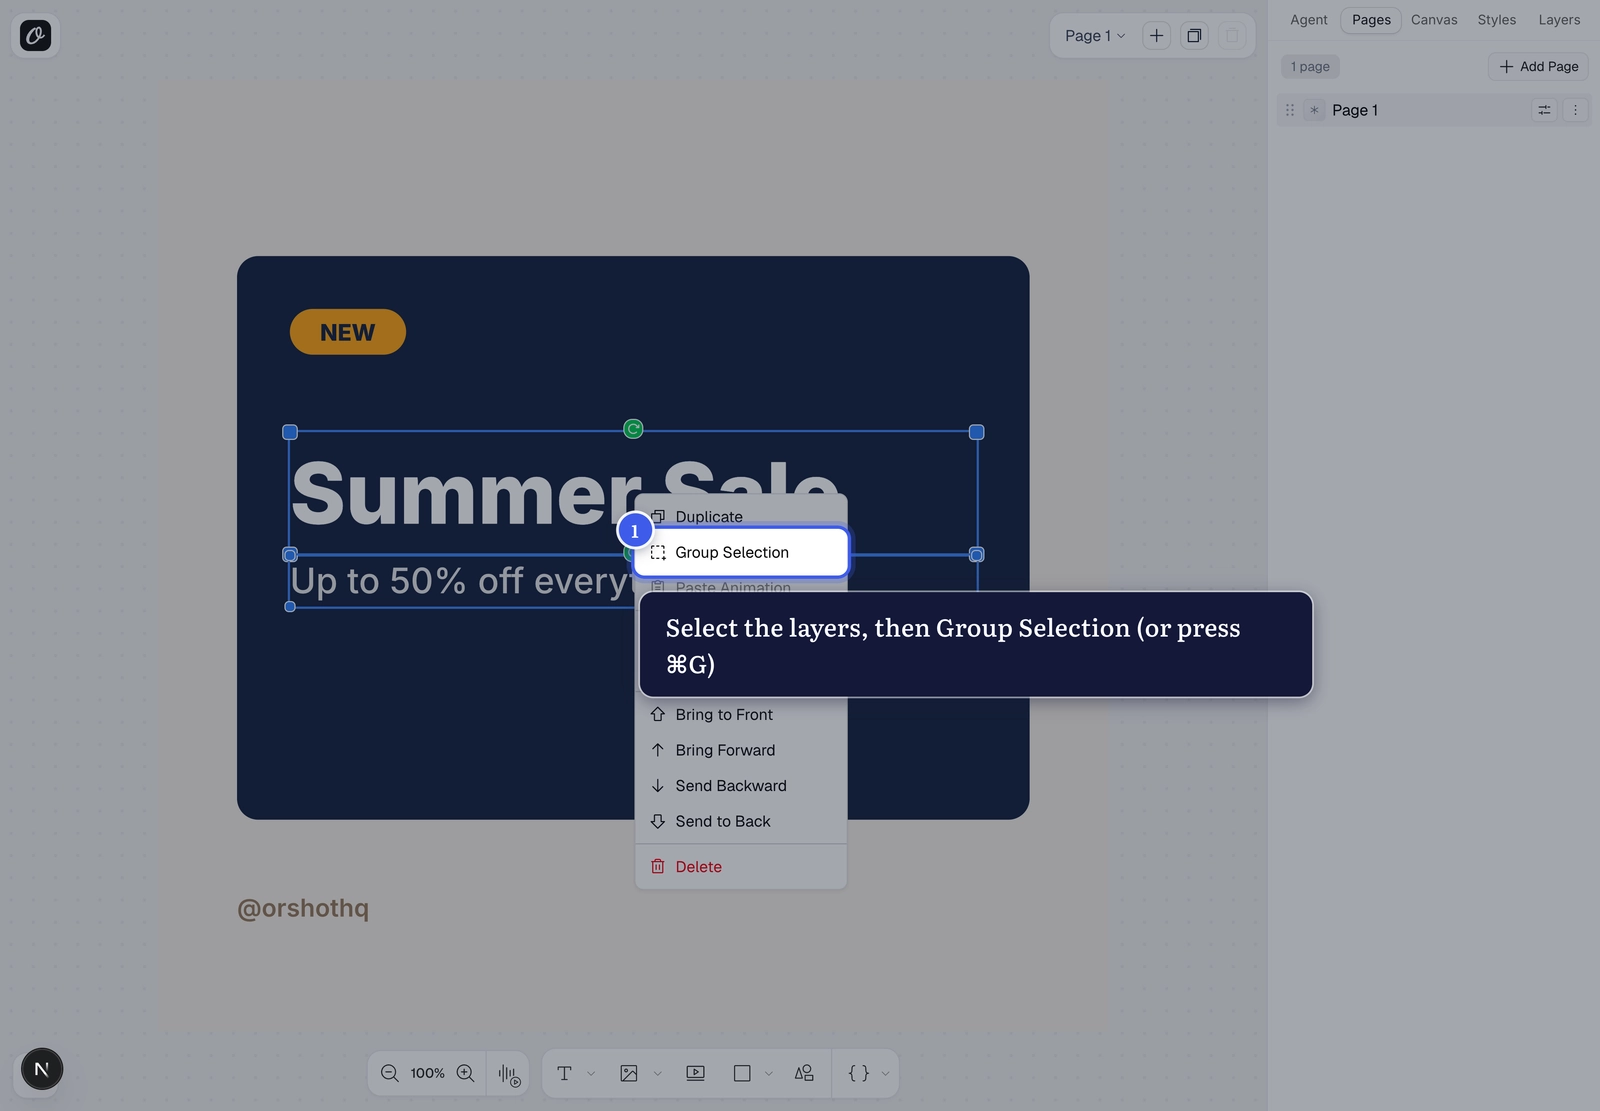Choose Send Backward from the context menu
The height and width of the screenshot is (1111, 1600).
(x=741, y=786)
